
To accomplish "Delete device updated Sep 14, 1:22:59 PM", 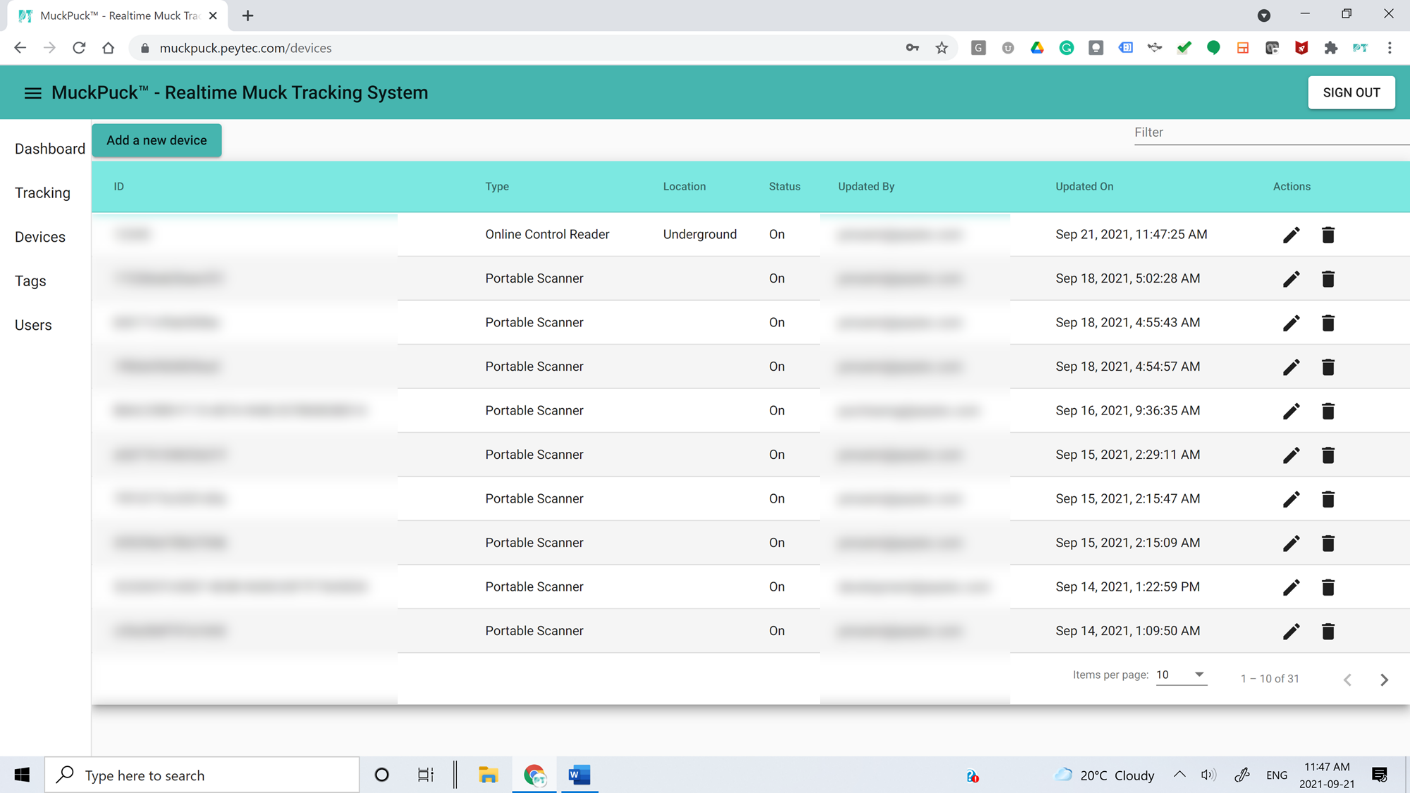I will (1328, 587).
